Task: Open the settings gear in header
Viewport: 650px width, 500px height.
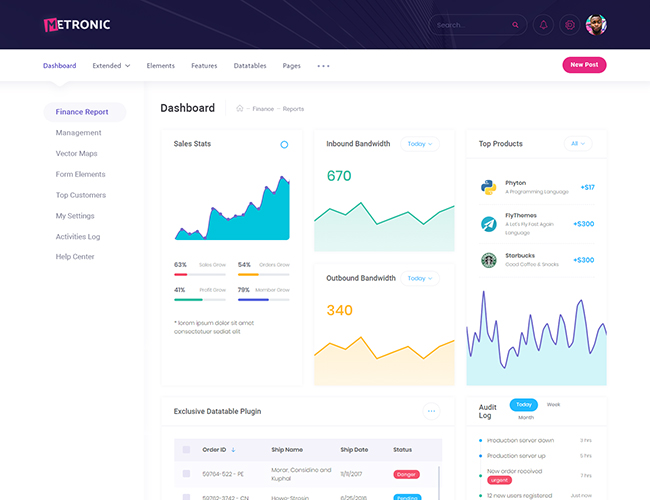Action: (x=570, y=25)
